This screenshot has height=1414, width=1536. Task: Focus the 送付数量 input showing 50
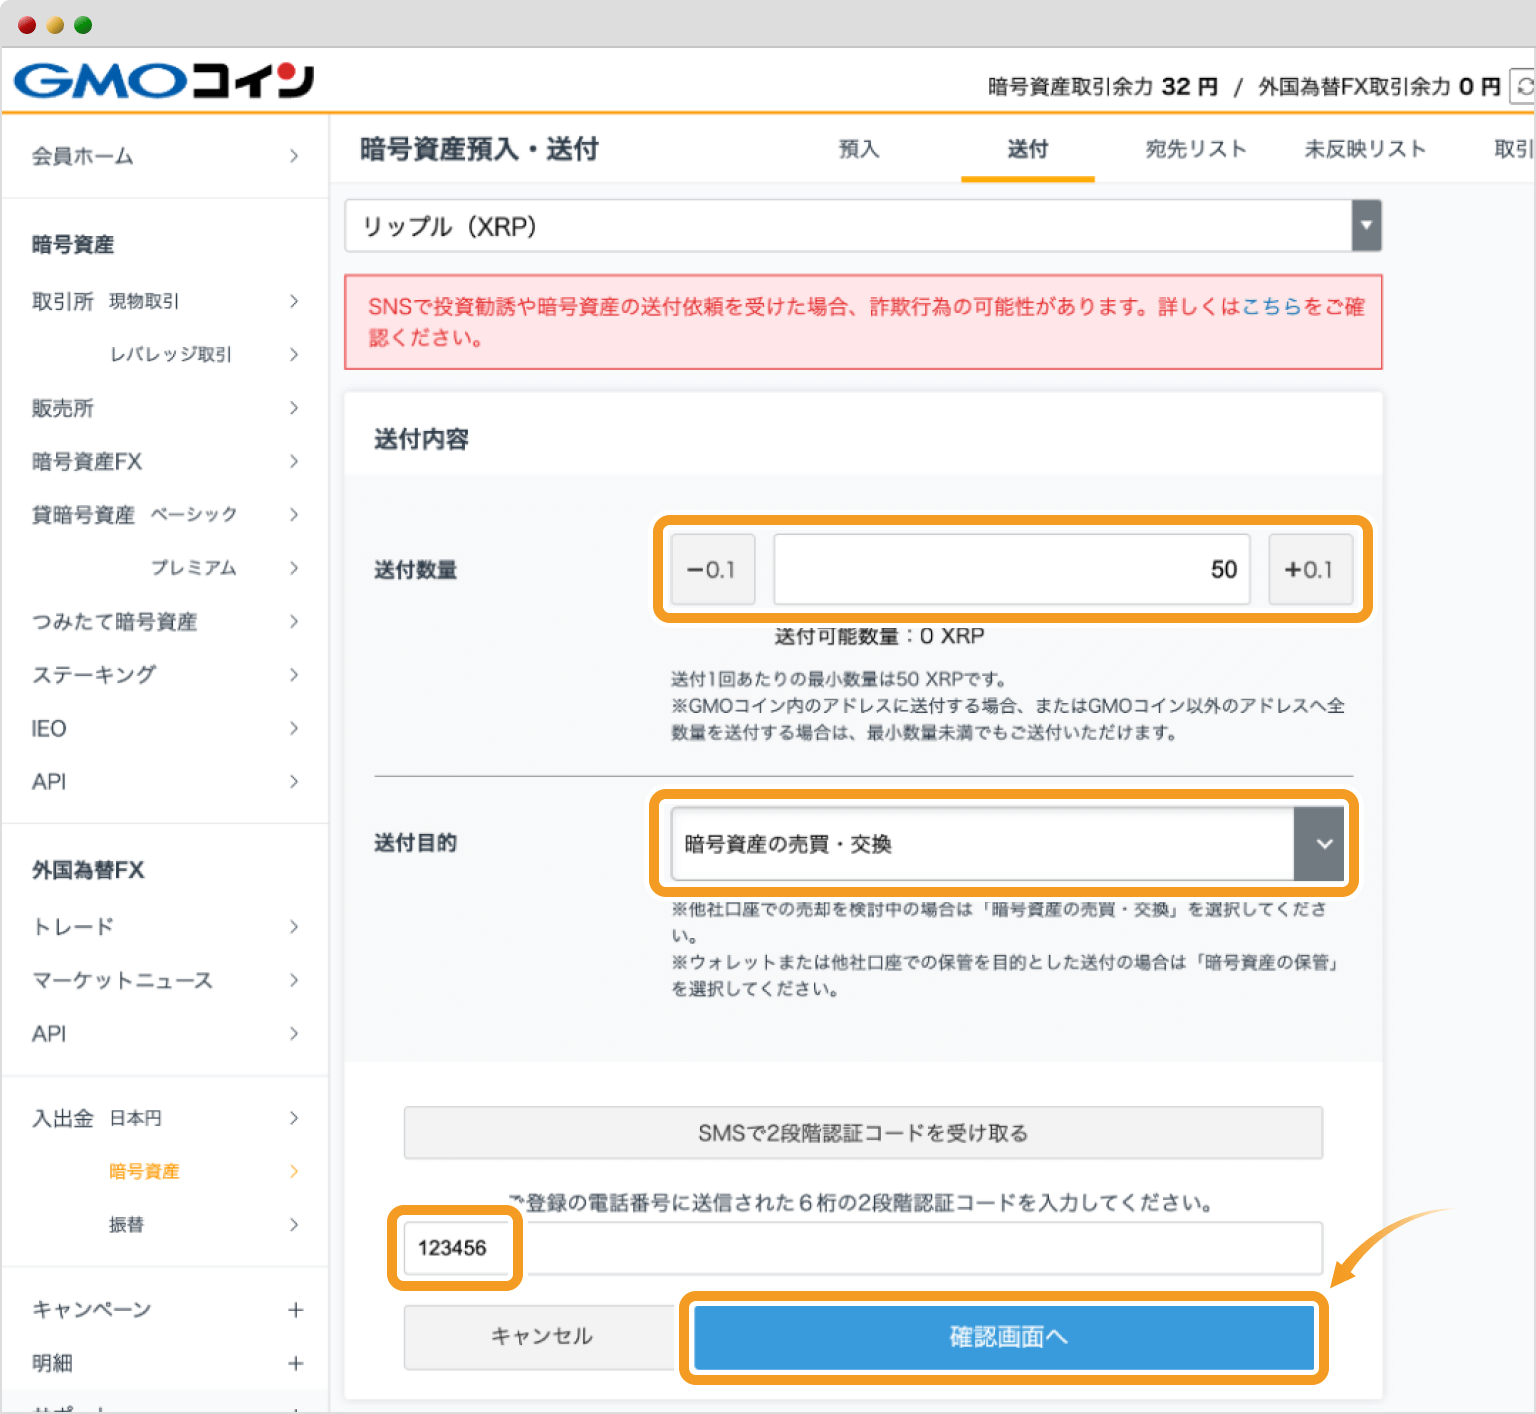click(1012, 569)
